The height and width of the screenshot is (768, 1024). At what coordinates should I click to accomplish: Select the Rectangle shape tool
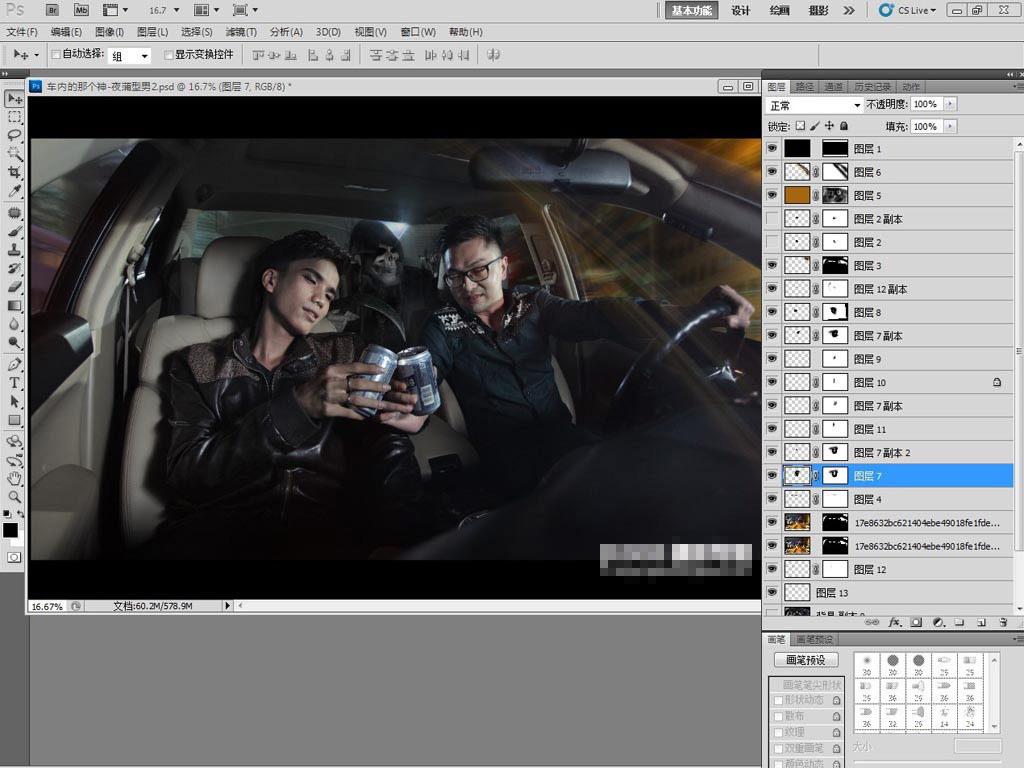click(x=14, y=420)
